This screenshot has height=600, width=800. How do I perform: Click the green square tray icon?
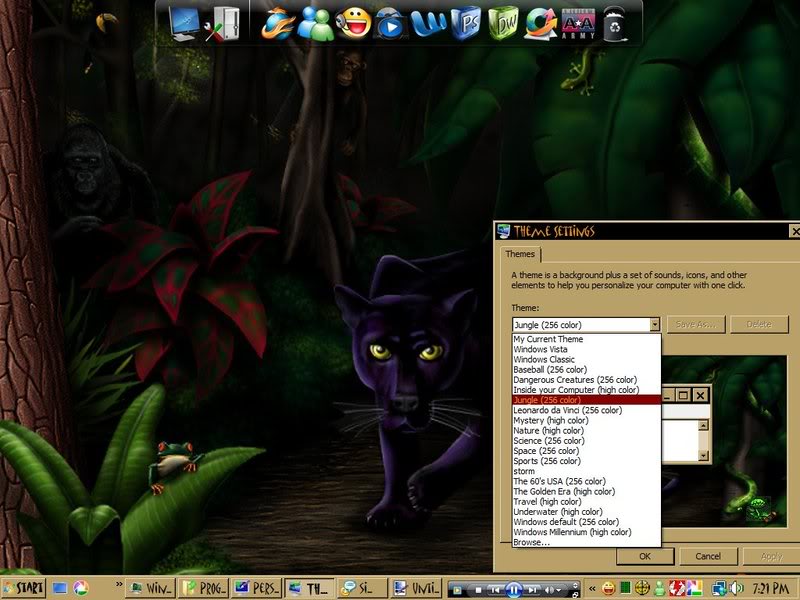(626, 588)
